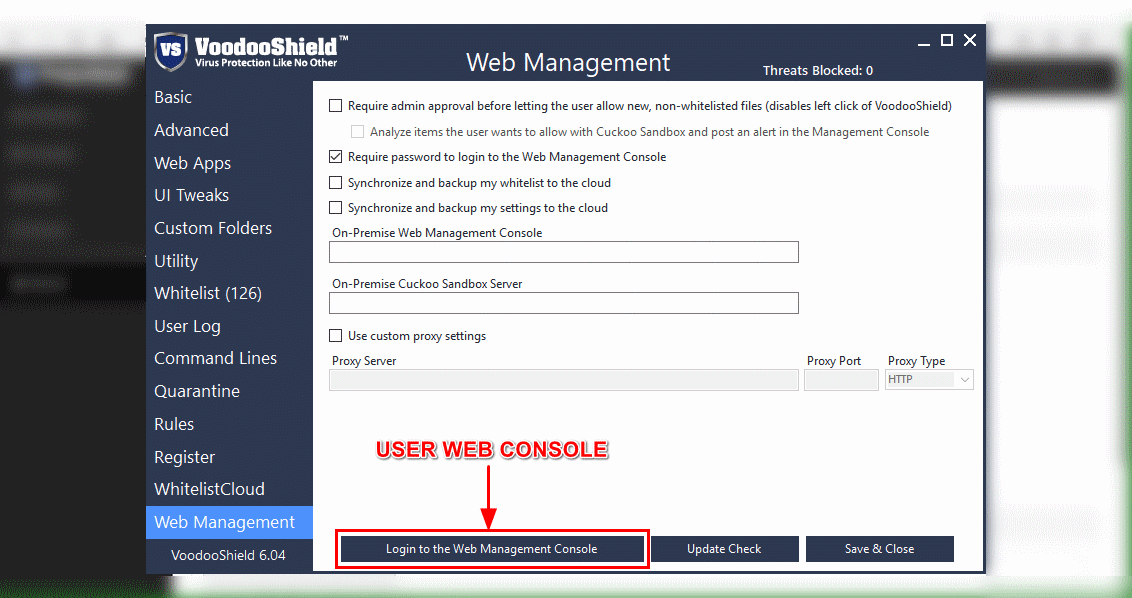Click the Proxy Port field

pyautogui.click(x=841, y=380)
